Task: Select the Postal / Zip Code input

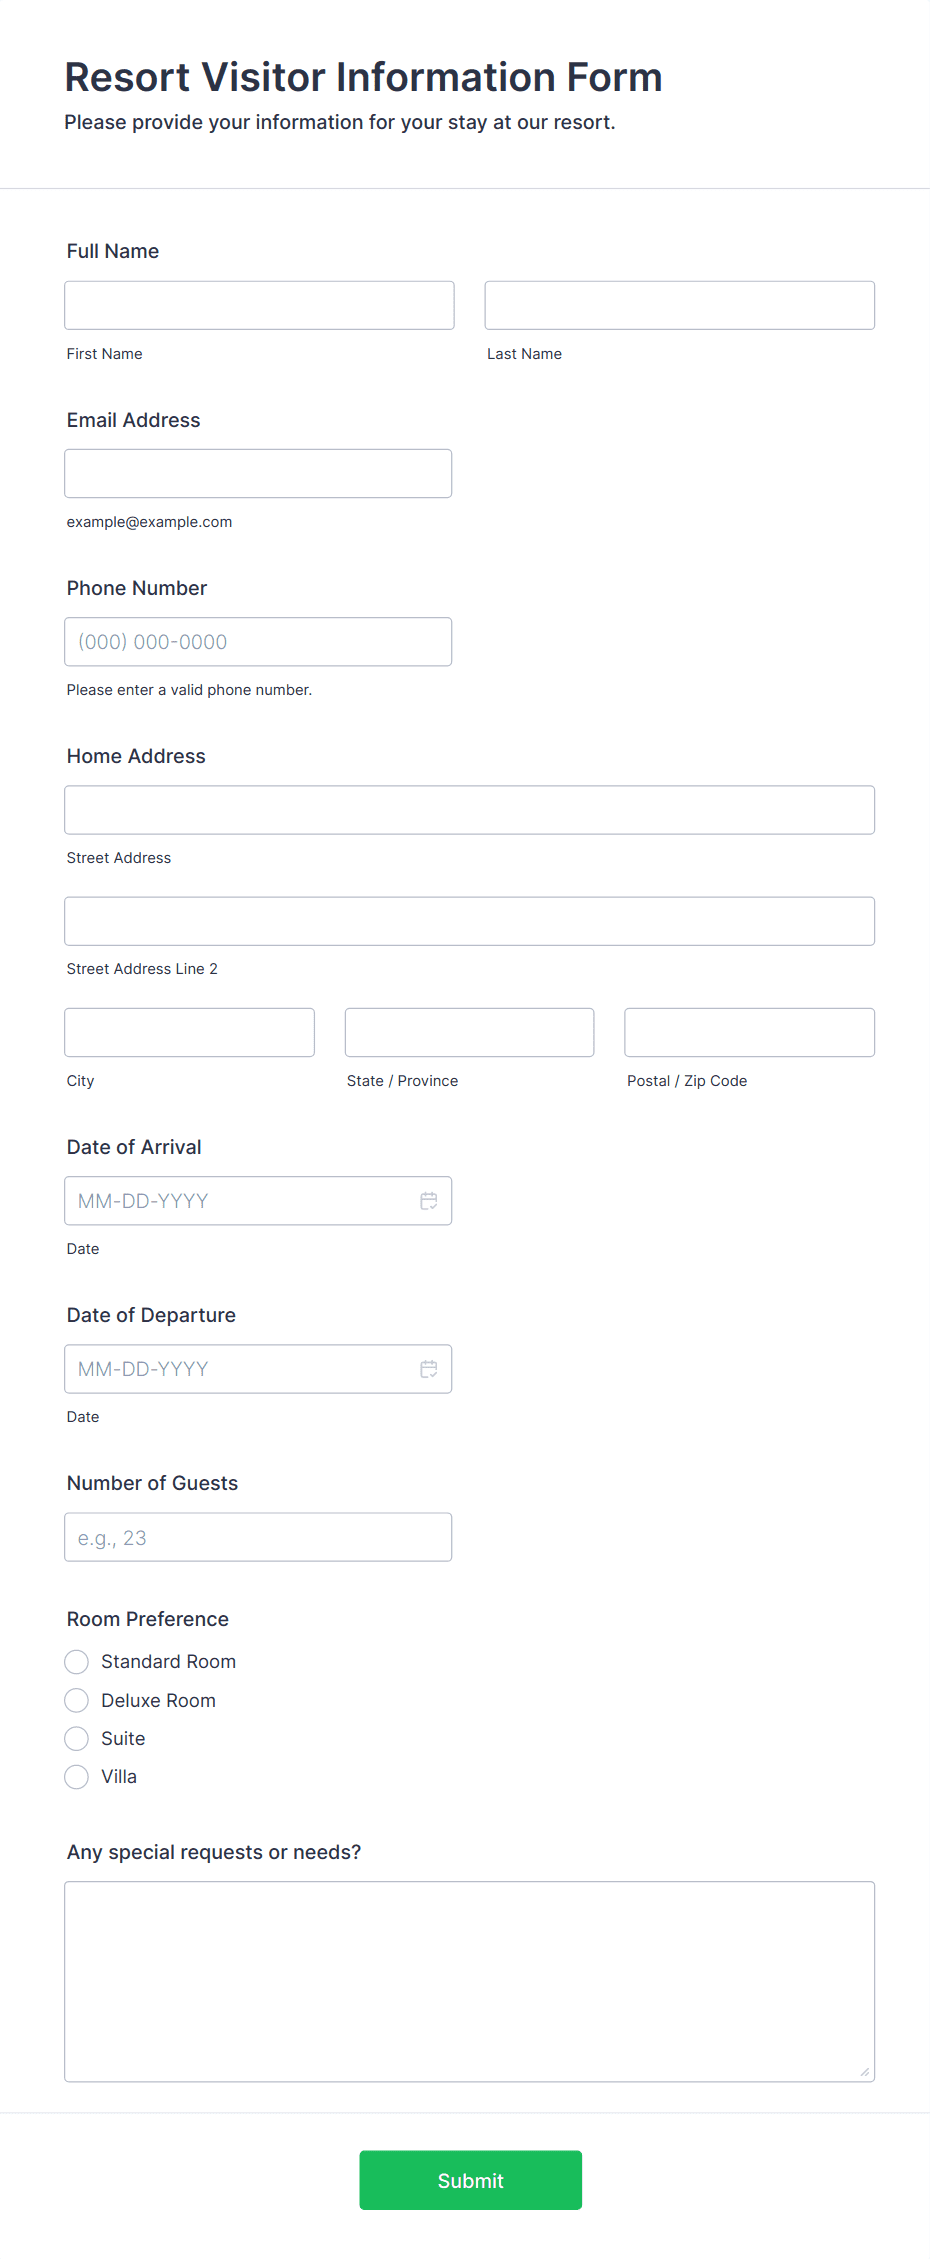Action: 749,1032
